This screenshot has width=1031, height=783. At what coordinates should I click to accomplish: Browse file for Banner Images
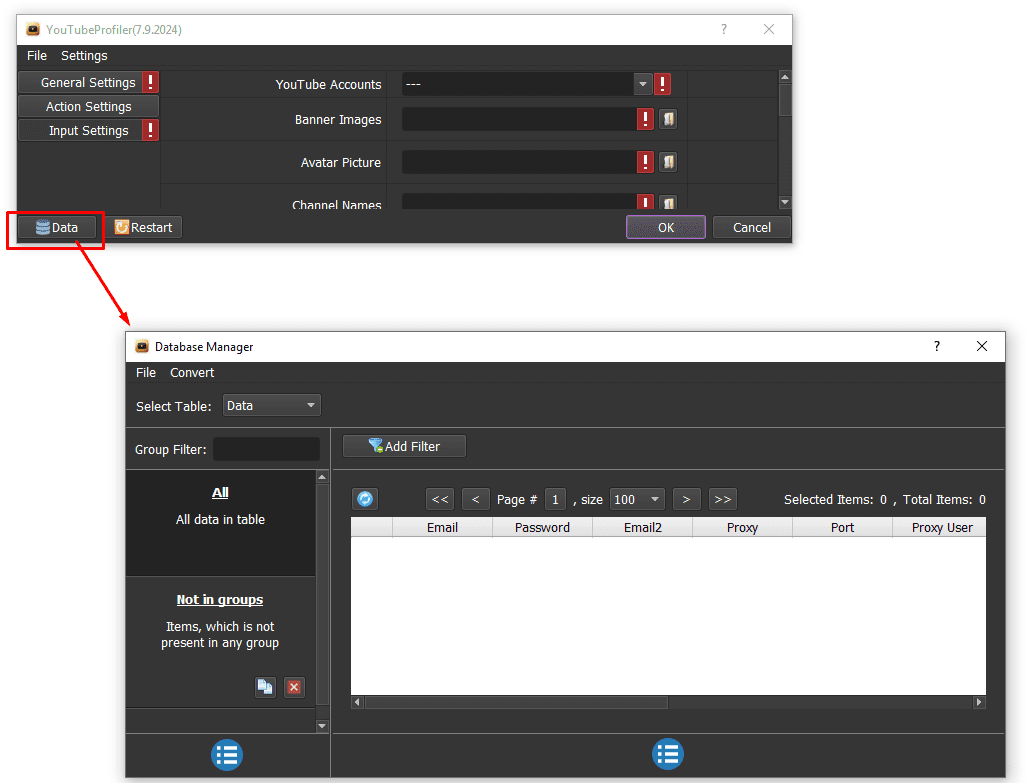click(x=668, y=119)
